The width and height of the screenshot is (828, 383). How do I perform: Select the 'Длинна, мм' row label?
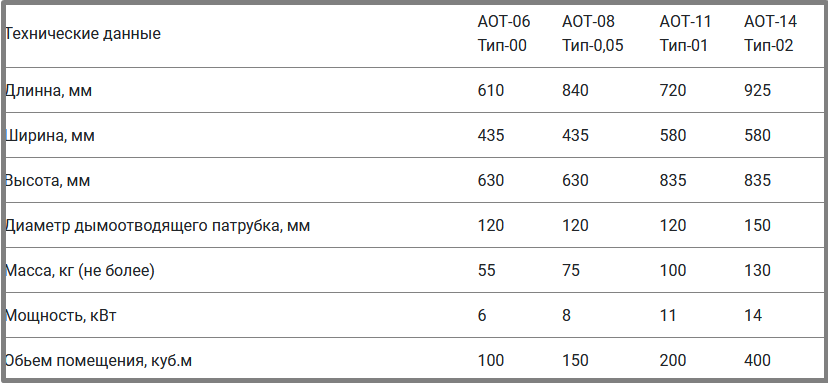(x=49, y=90)
